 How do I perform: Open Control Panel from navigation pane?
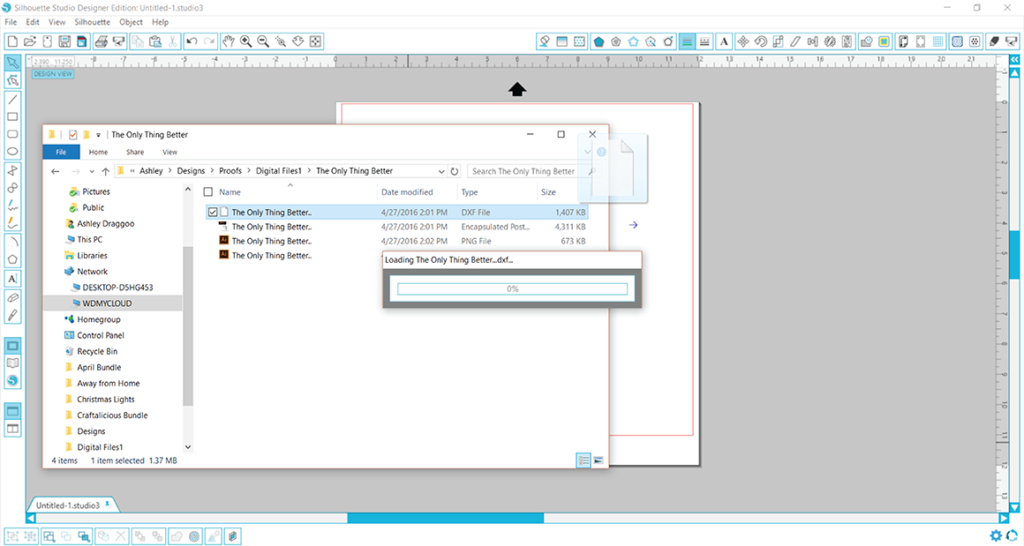[101, 335]
